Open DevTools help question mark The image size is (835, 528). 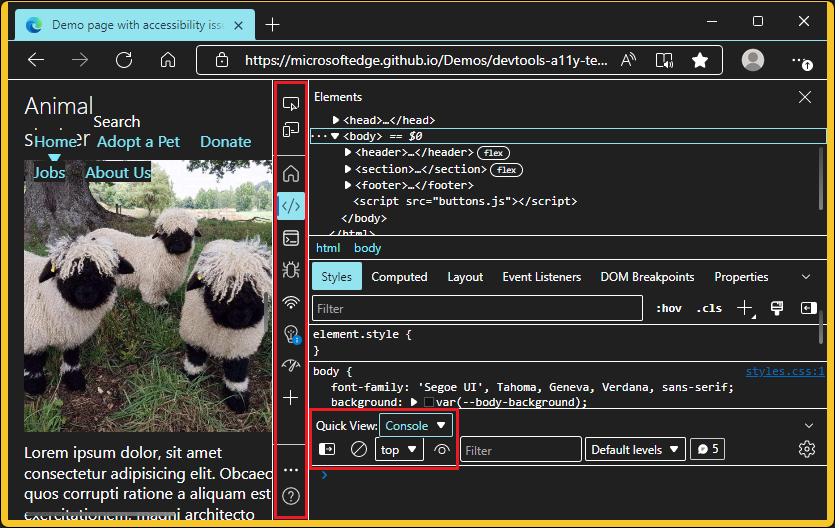291,496
